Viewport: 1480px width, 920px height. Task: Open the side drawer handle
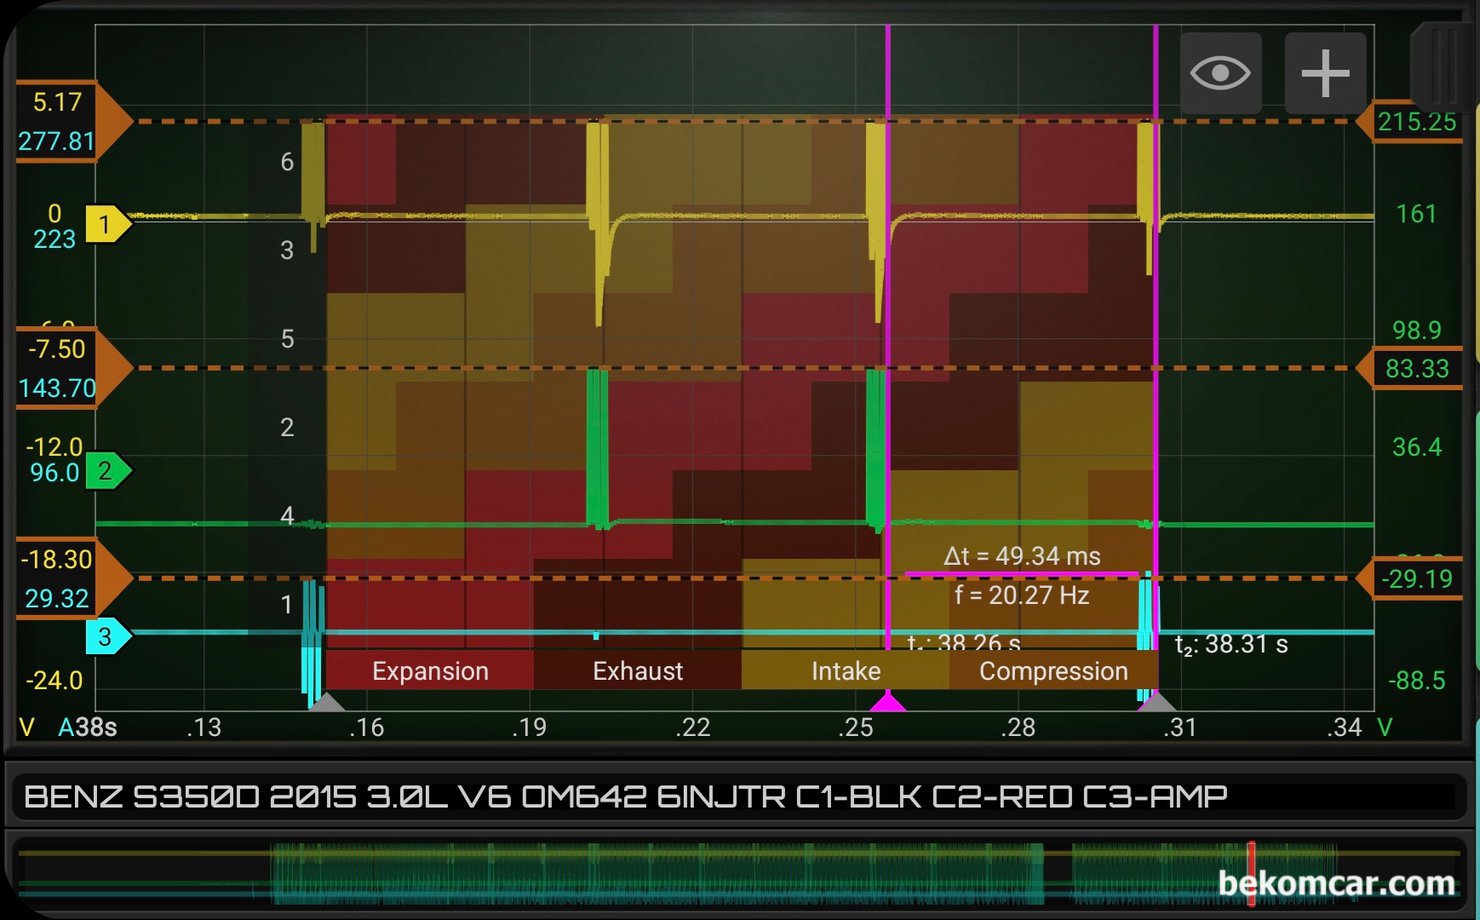1444,68
